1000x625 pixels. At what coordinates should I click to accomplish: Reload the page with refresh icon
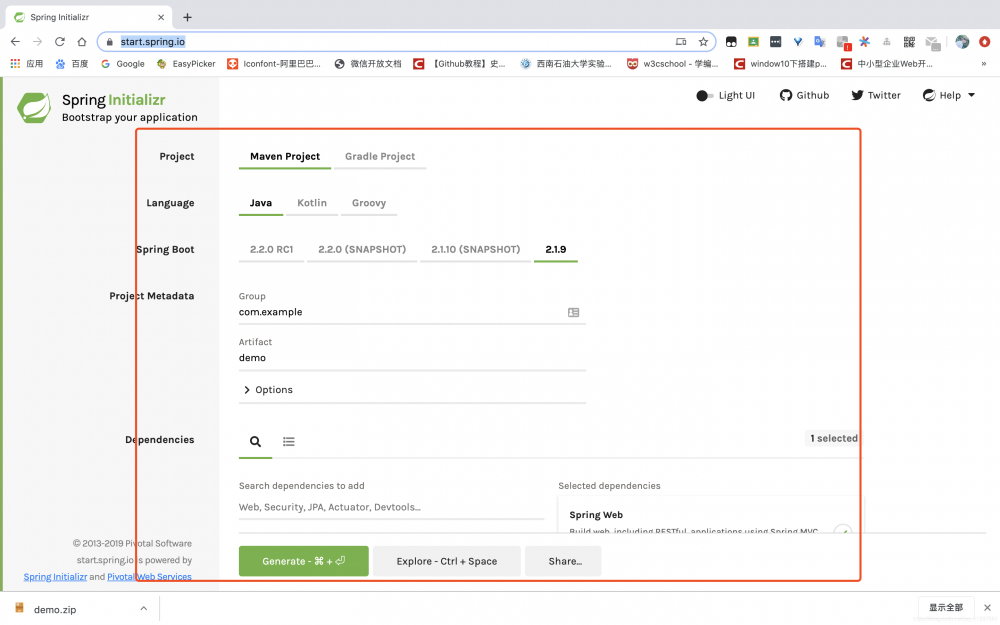click(60, 42)
